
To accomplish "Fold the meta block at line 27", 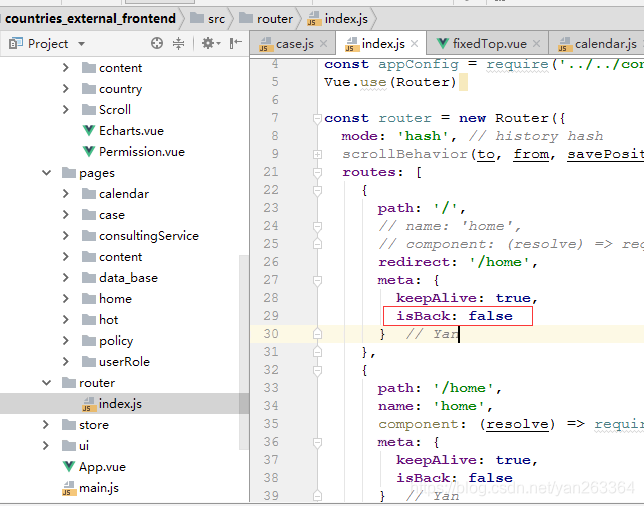I will [317, 280].
